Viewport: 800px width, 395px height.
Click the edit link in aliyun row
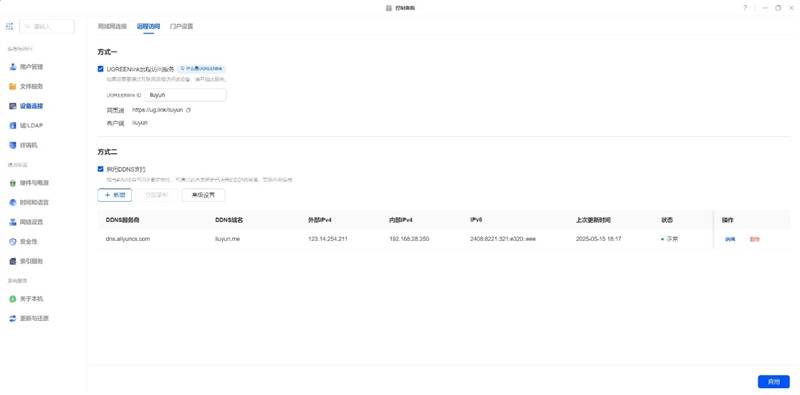pyautogui.click(x=730, y=239)
